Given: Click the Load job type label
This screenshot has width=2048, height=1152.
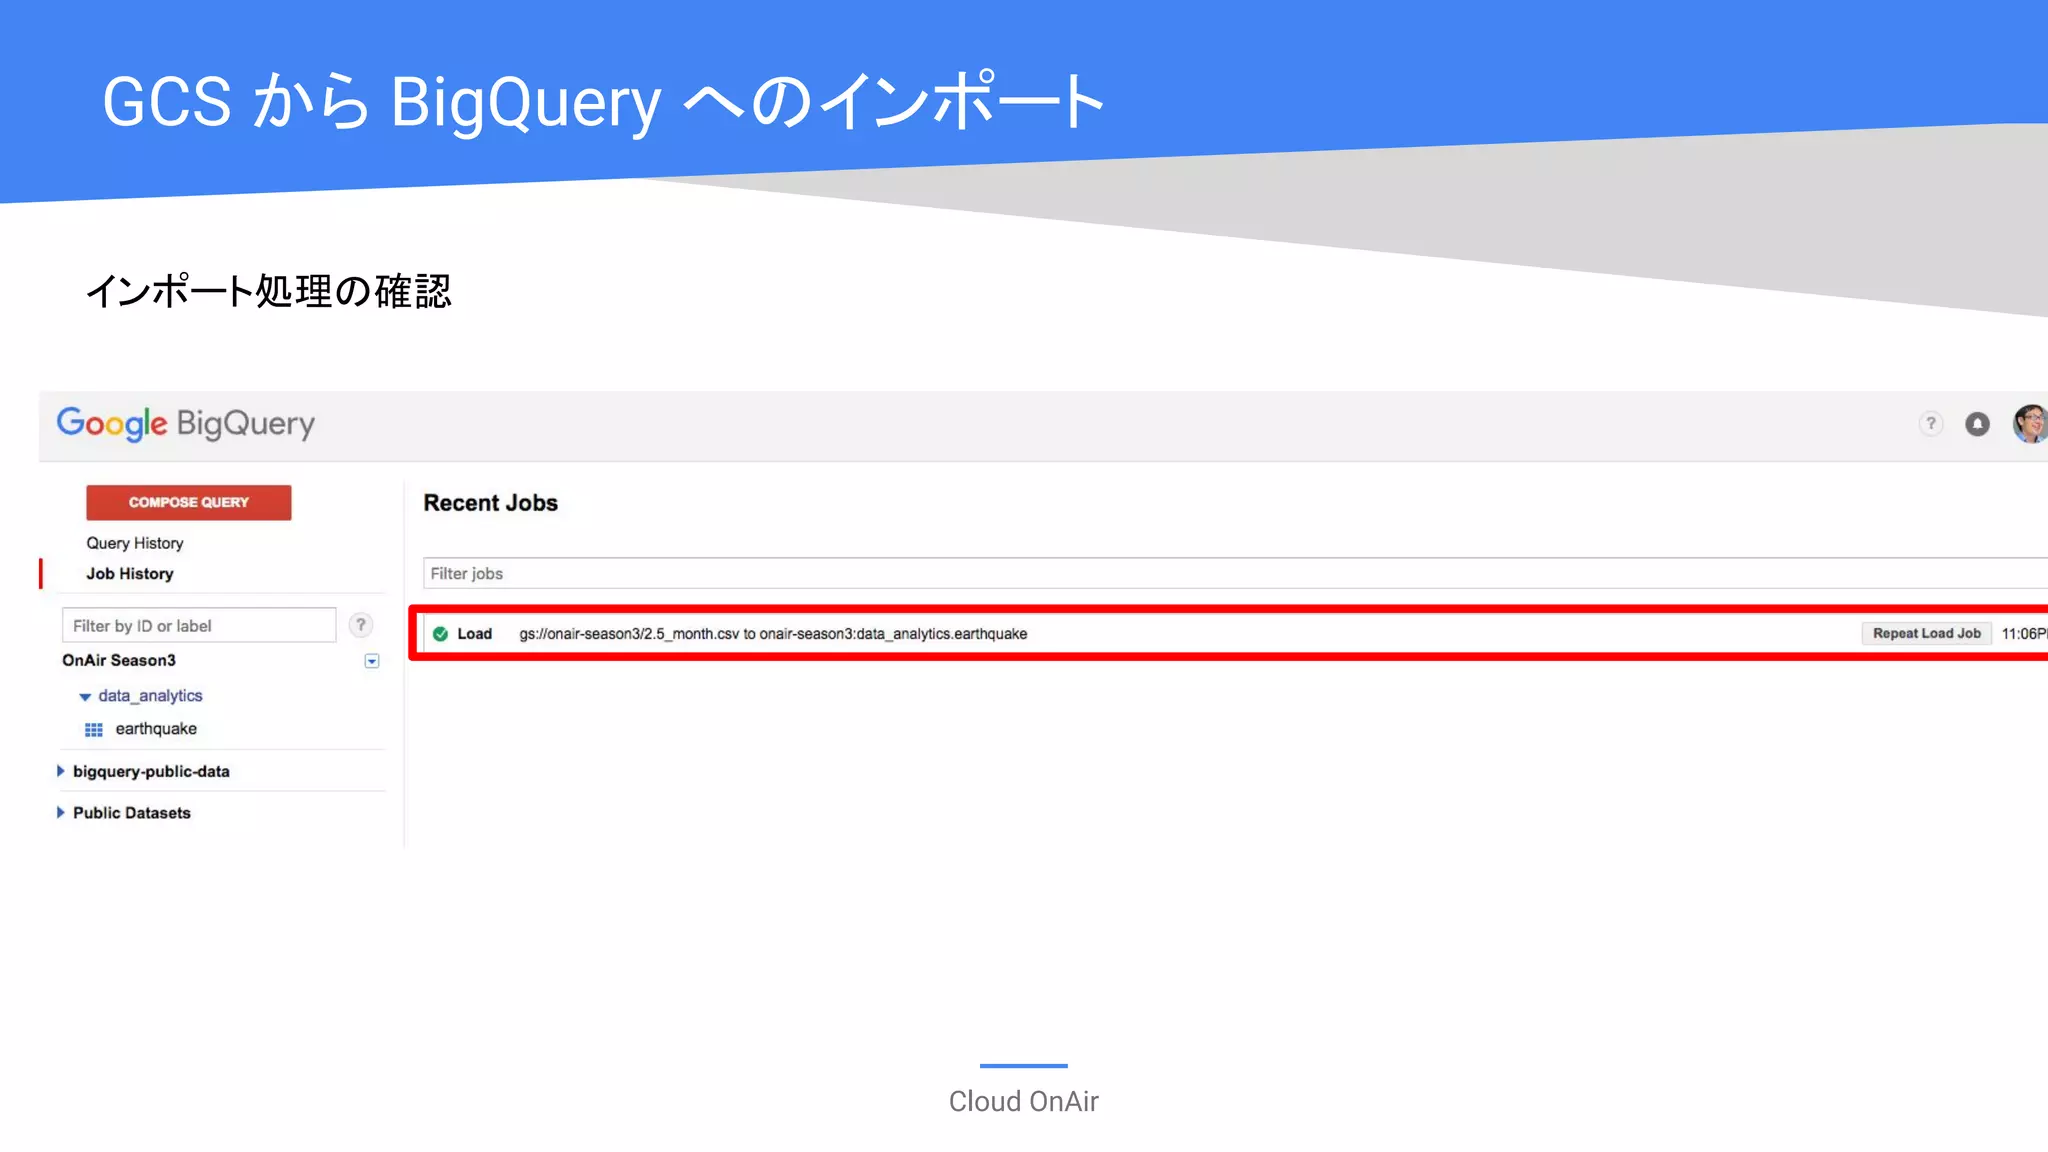Looking at the screenshot, I should [x=475, y=634].
